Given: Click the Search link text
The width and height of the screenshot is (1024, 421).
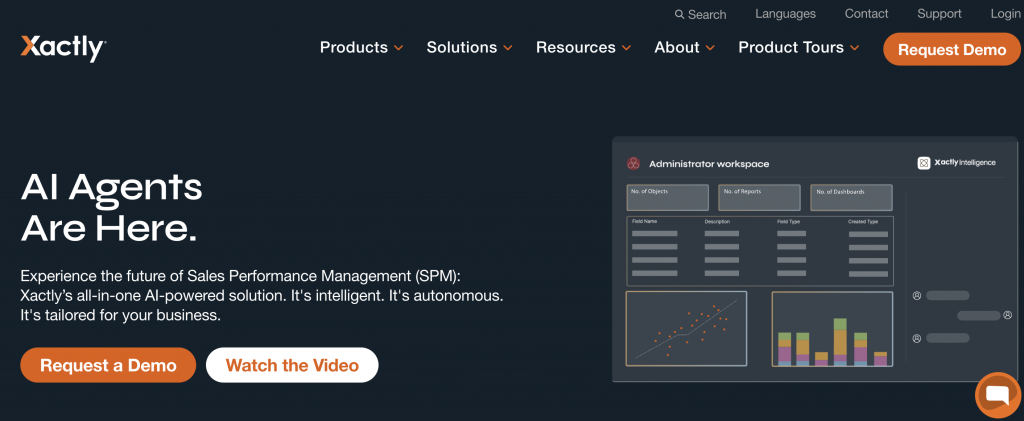Looking at the screenshot, I should 707,14.
